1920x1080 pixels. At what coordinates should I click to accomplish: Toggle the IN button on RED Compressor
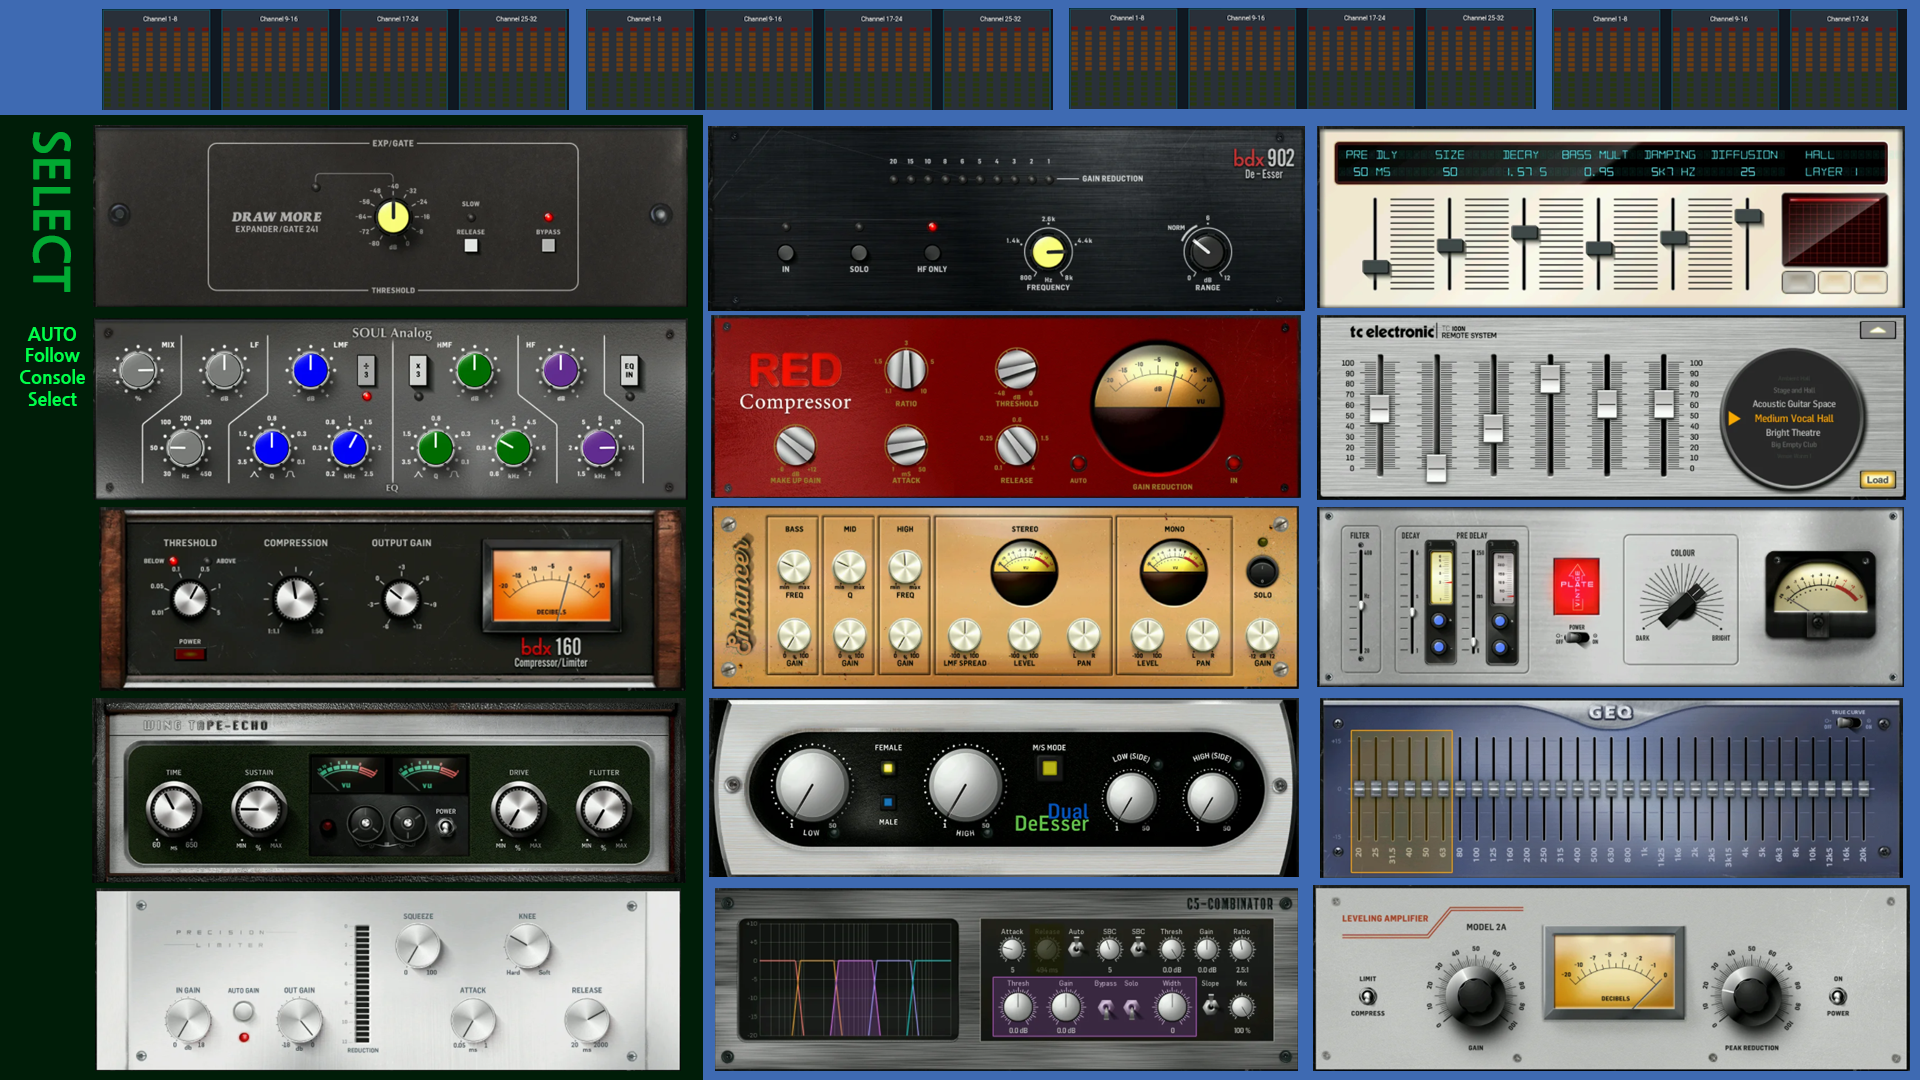pyautogui.click(x=1233, y=463)
